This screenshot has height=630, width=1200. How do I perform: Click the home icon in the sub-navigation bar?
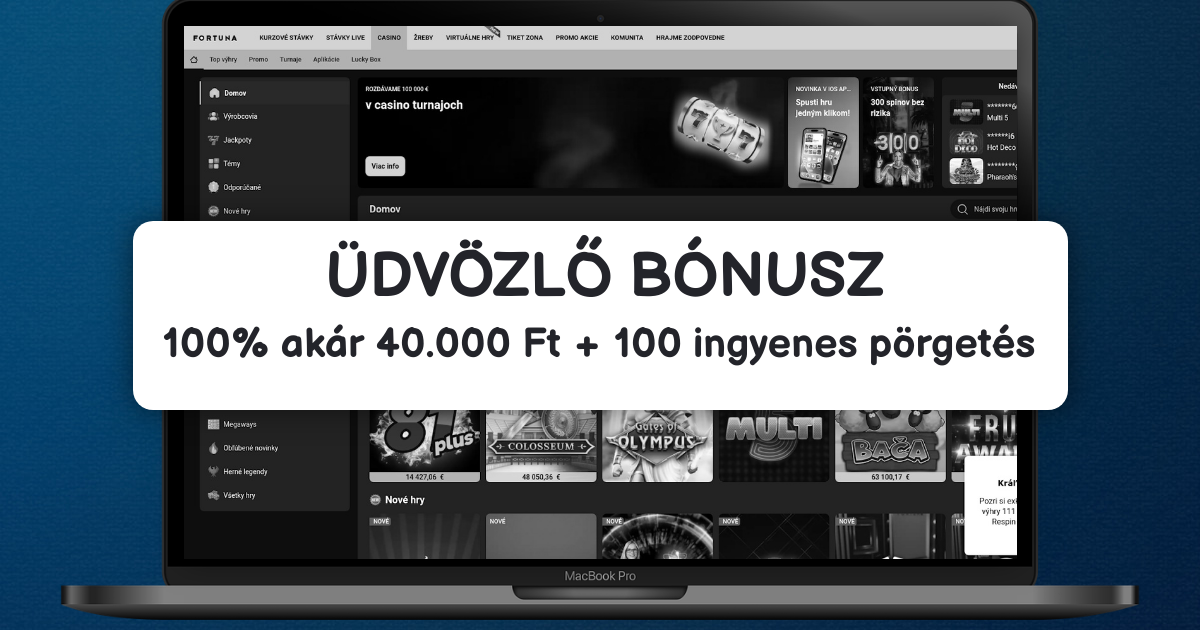[x=194, y=60]
